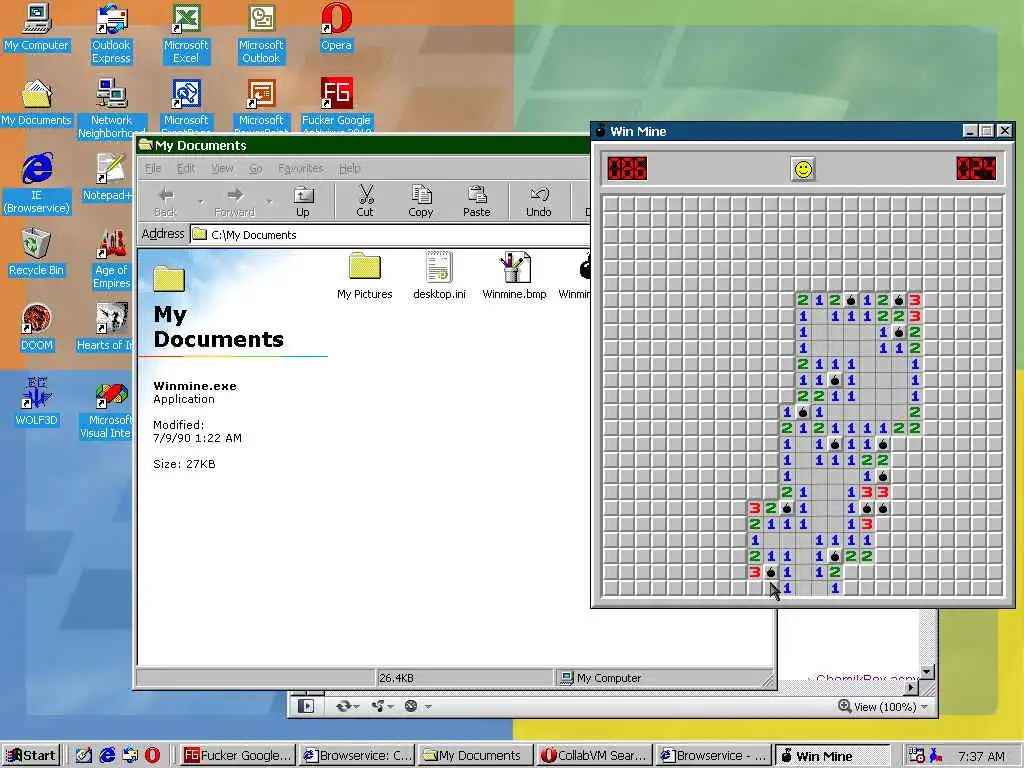Screen dimensions: 1024x768
Task: Click Paste in My Documents toolbar
Action: point(477,200)
